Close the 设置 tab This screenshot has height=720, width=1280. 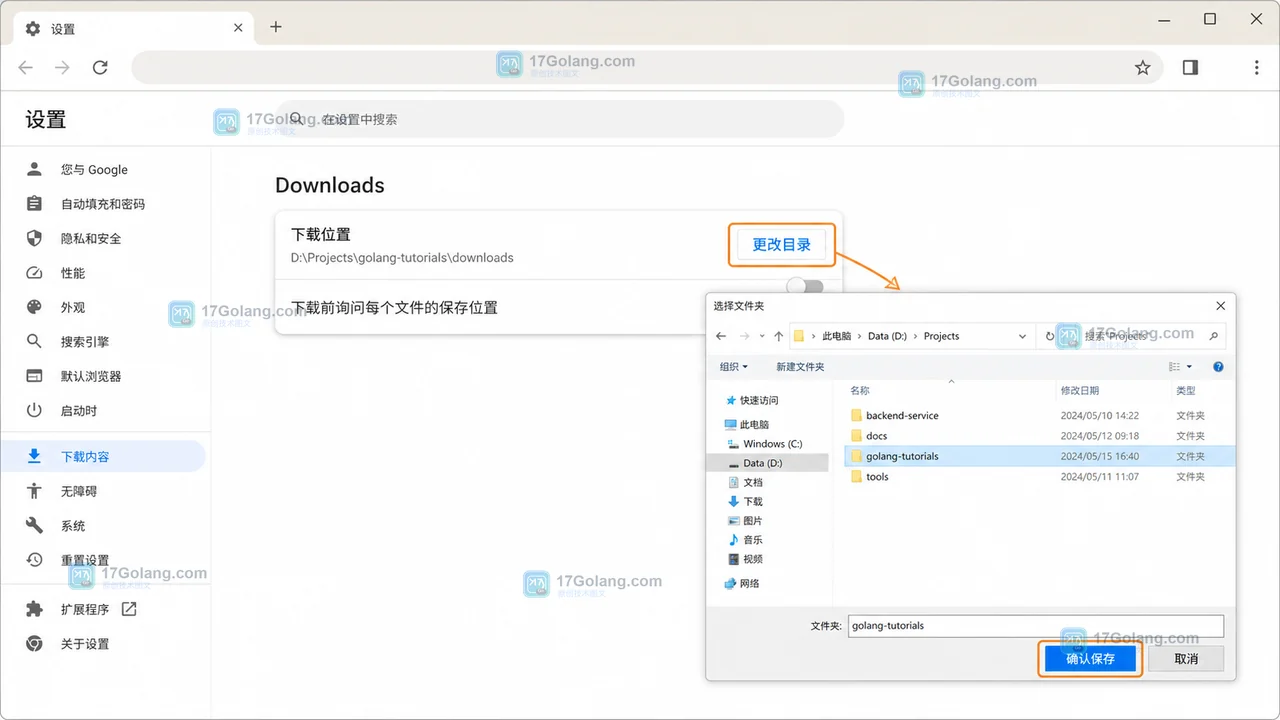pos(238,28)
